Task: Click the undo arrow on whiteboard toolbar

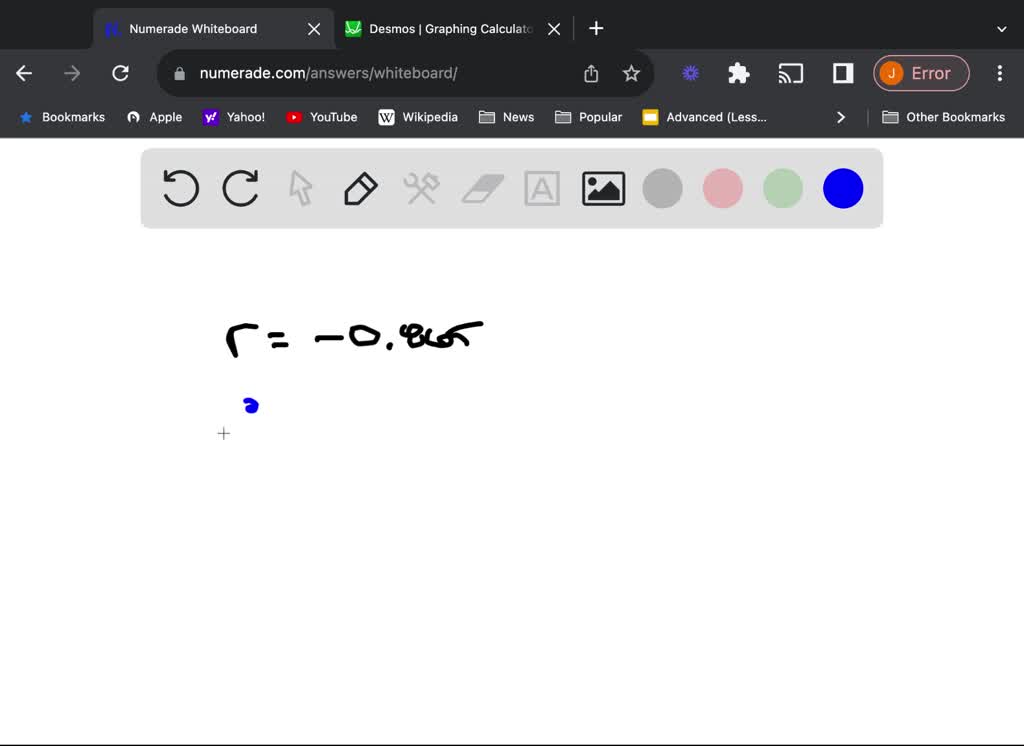Action: coord(181,188)
